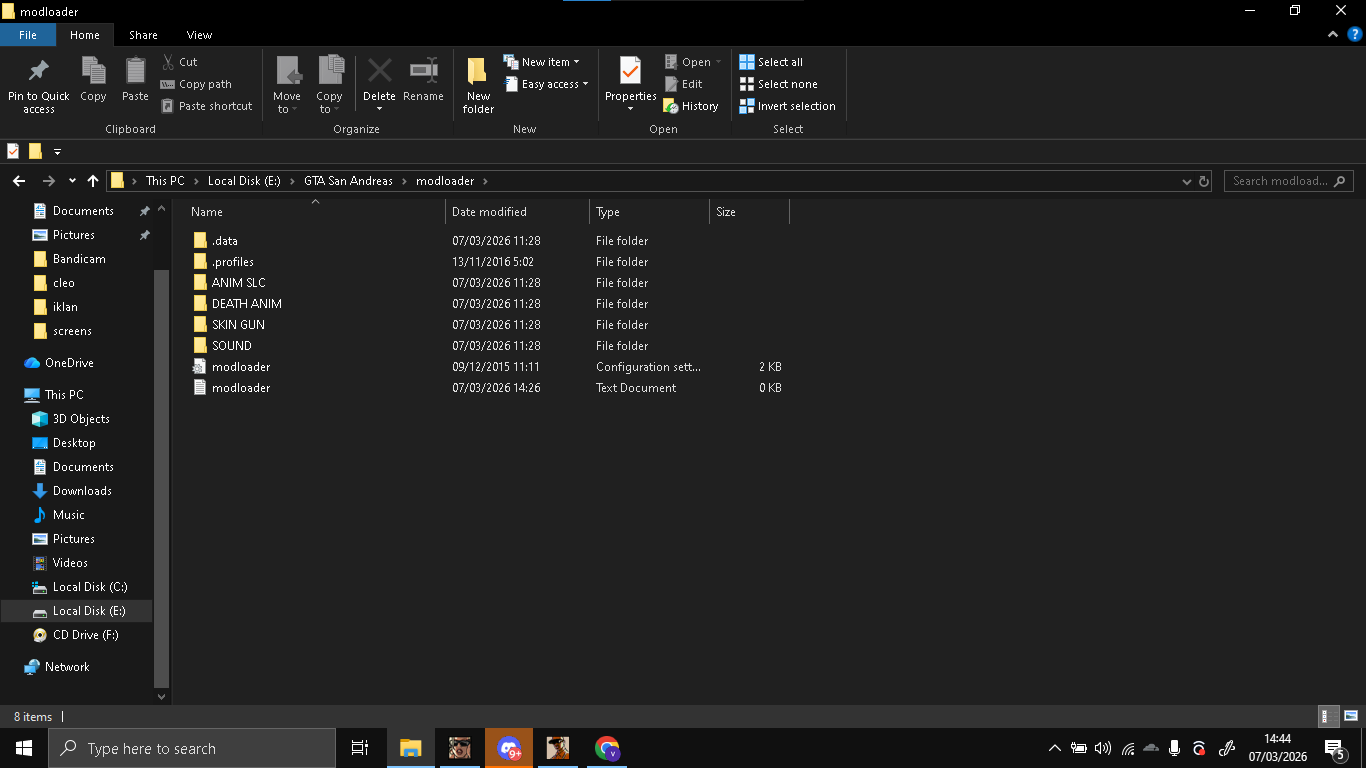1366x768 pixels.
Task: Switch to Details view icon in status bar
Action: 1328,716
